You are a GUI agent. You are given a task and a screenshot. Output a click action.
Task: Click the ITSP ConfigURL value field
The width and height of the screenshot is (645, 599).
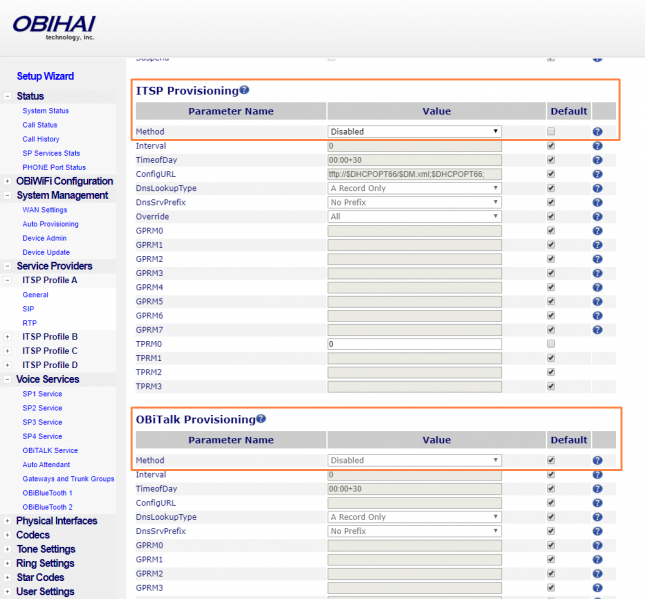[414, 174]
